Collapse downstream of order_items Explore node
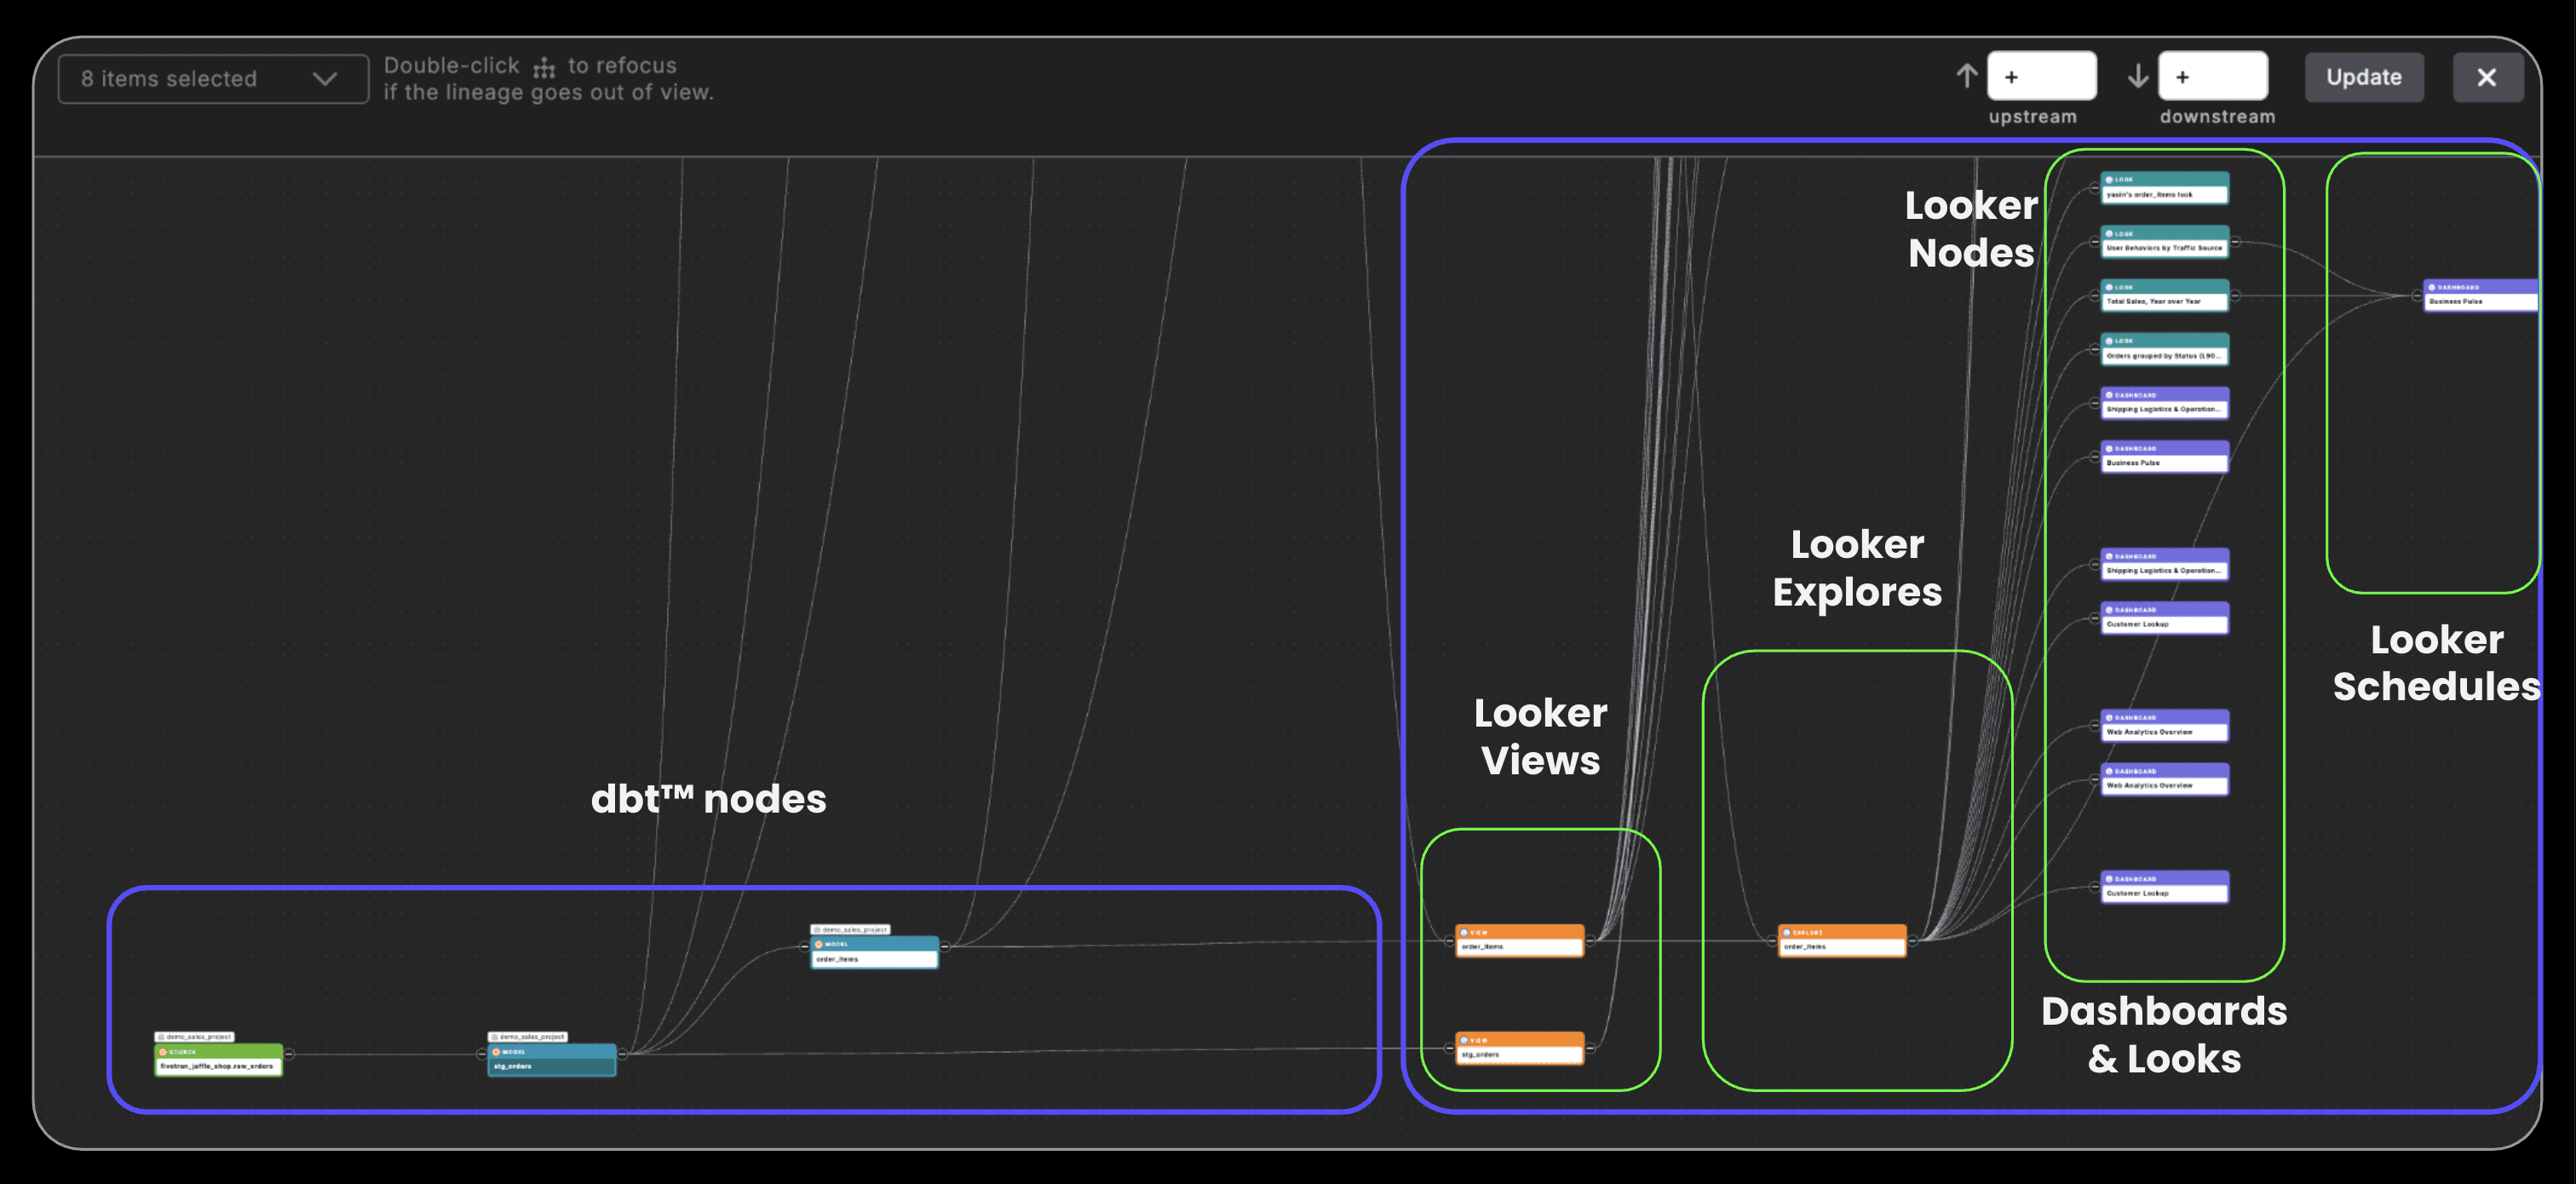The image size is (2576, 1184). coord(1912,941)
